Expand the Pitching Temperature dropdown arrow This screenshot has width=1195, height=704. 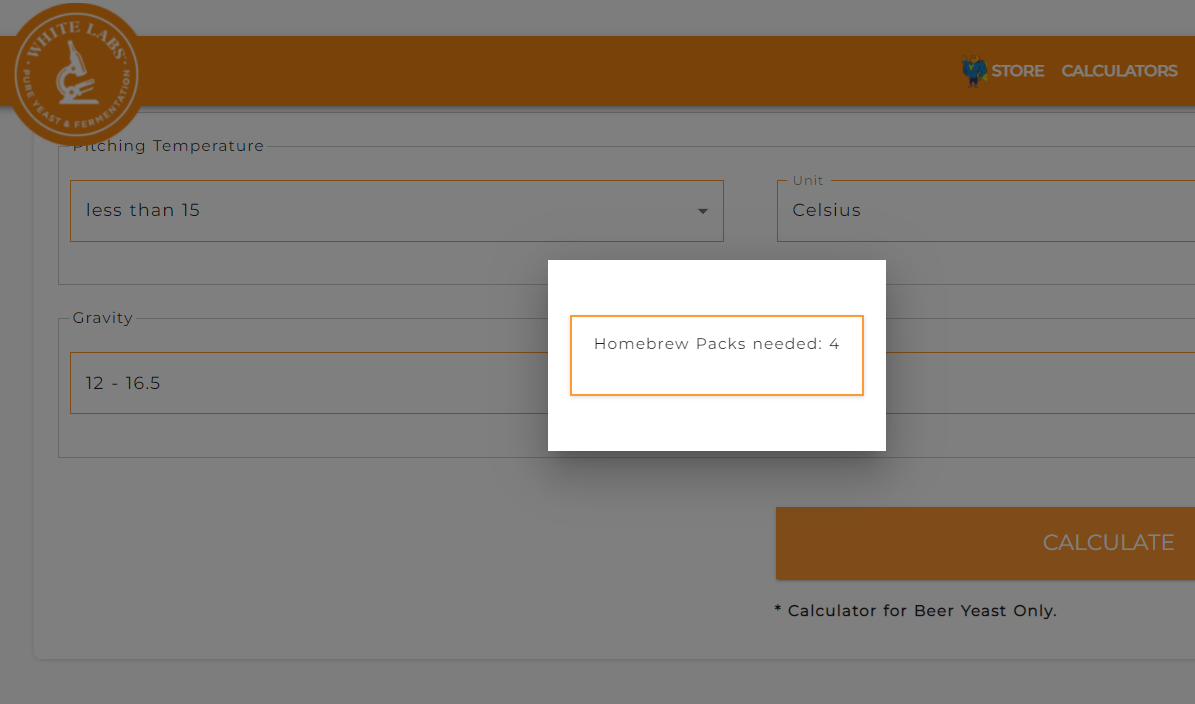pyautogui.click(x=702, y=211)
